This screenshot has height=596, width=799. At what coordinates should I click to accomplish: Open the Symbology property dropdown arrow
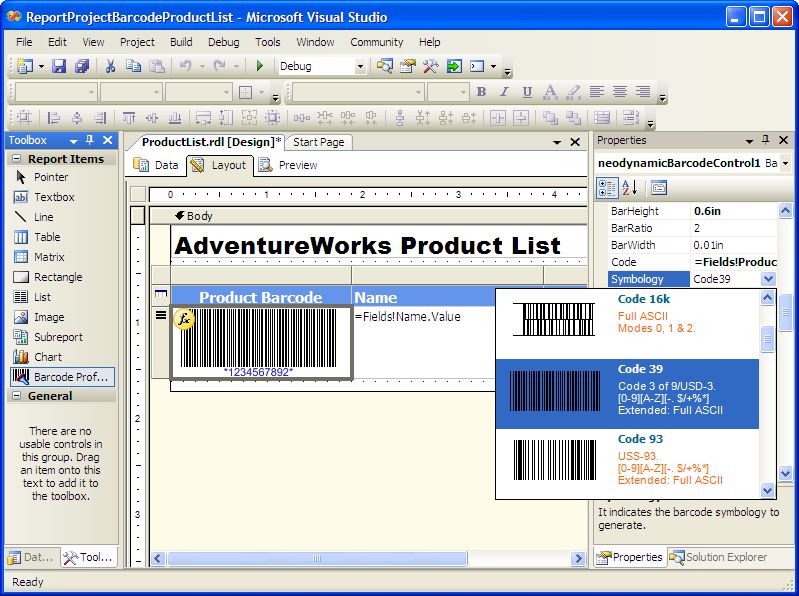[x=768, y=279]
